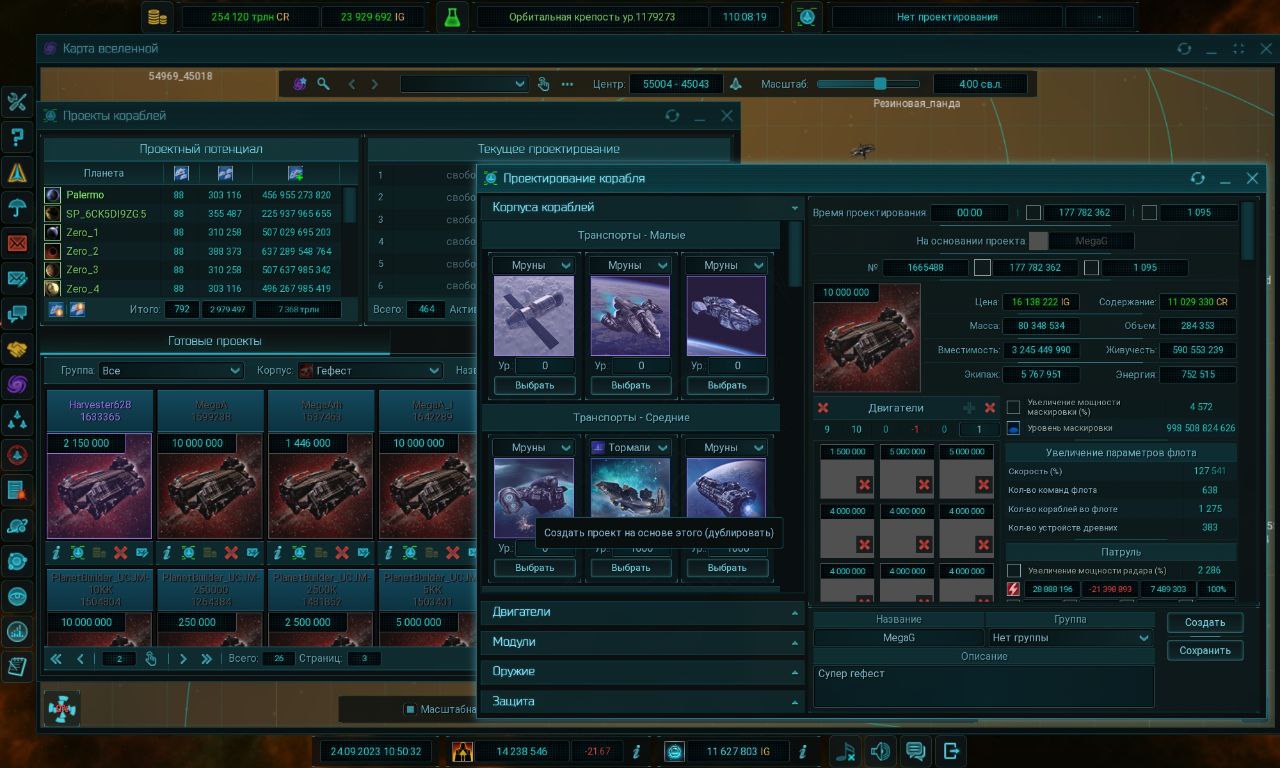Image resolution: width=1280 pixels, height=768 pixels.
Task: Click the green science flask icon
Action: coord(453,17)
